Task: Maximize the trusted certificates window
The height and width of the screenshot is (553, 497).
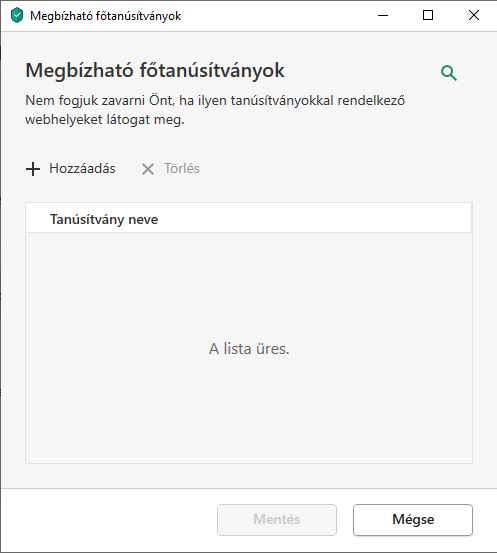Action: 428,16
